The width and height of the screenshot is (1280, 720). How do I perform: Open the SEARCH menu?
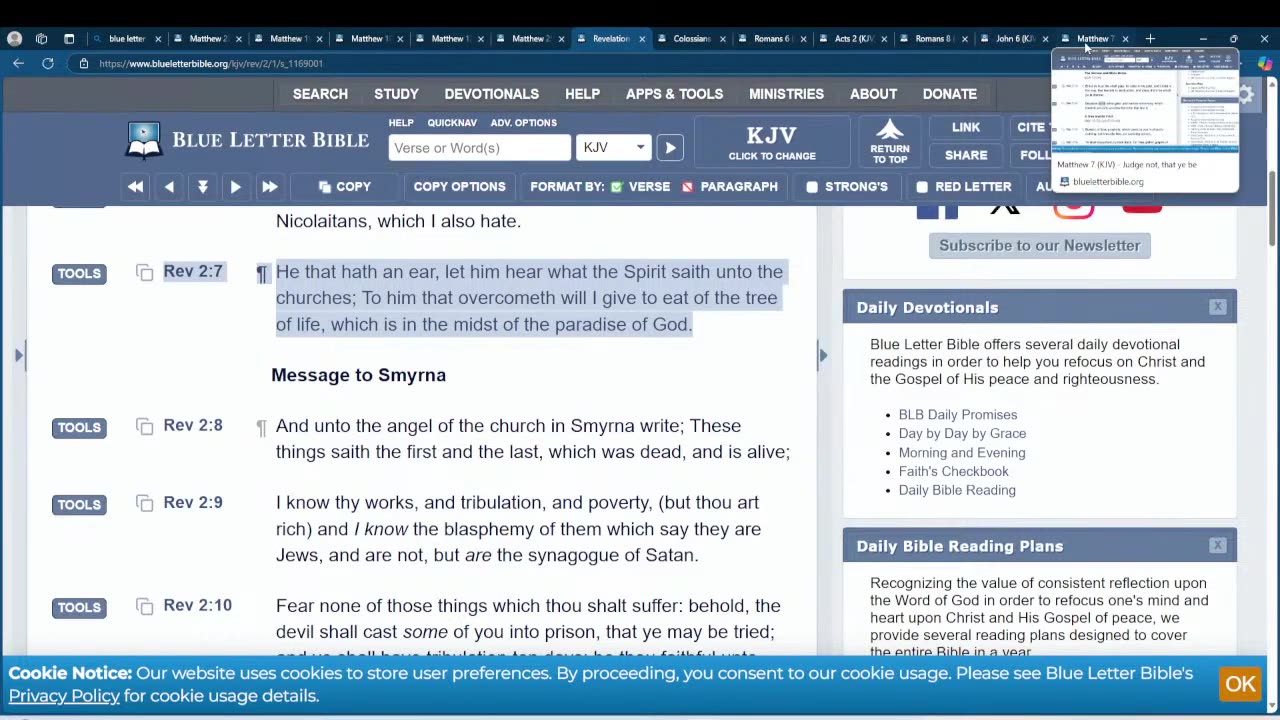320,94
